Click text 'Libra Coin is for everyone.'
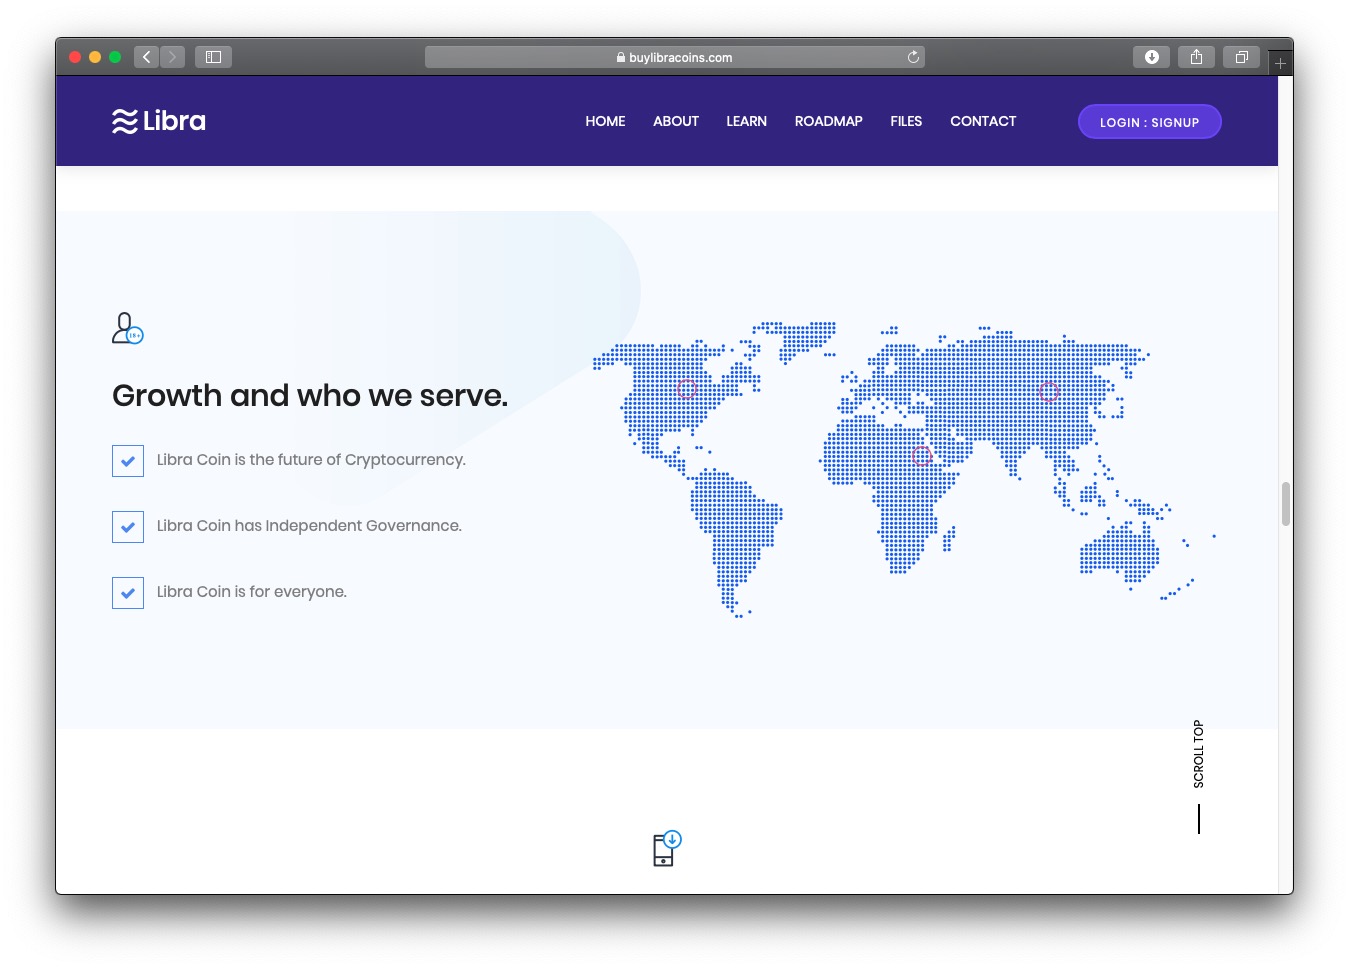This screenshot has height=968, width=1349. [x=252, y=592]
